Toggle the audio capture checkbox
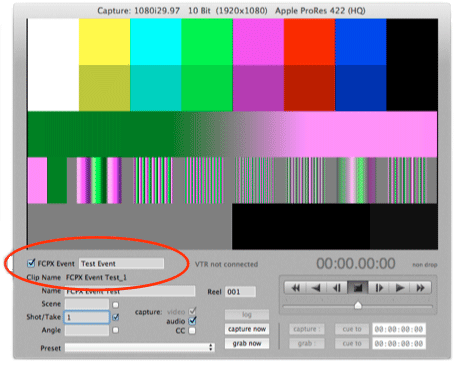This screenshot has height=366, width=455. [x=192, y=321]
